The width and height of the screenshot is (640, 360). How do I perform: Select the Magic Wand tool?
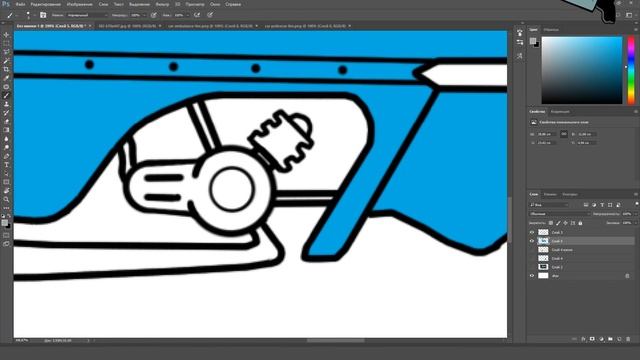tap(6, 60)
